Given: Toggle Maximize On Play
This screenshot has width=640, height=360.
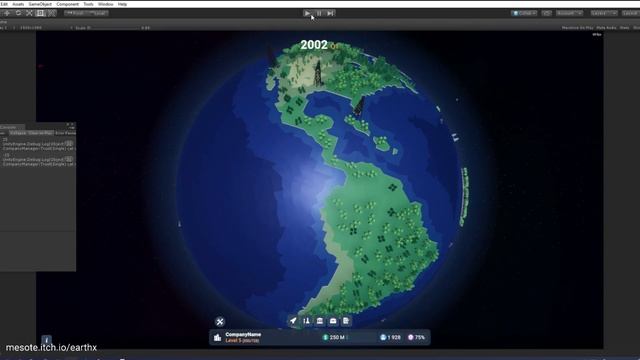Looking at the screenshot, I should coord(577,28).
